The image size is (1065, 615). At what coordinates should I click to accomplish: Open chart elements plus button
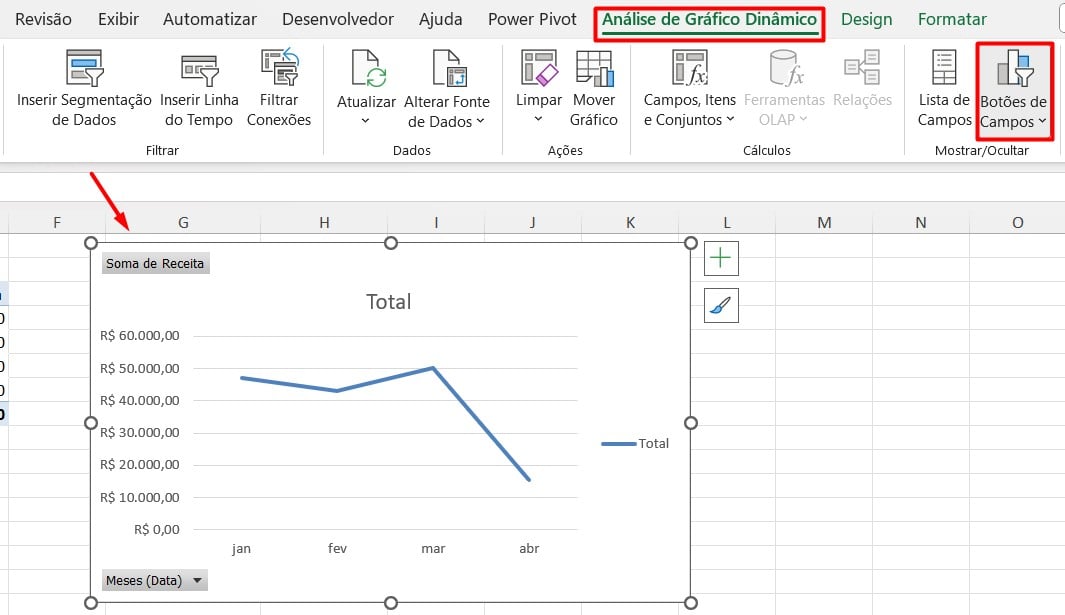tap(721, 259)
